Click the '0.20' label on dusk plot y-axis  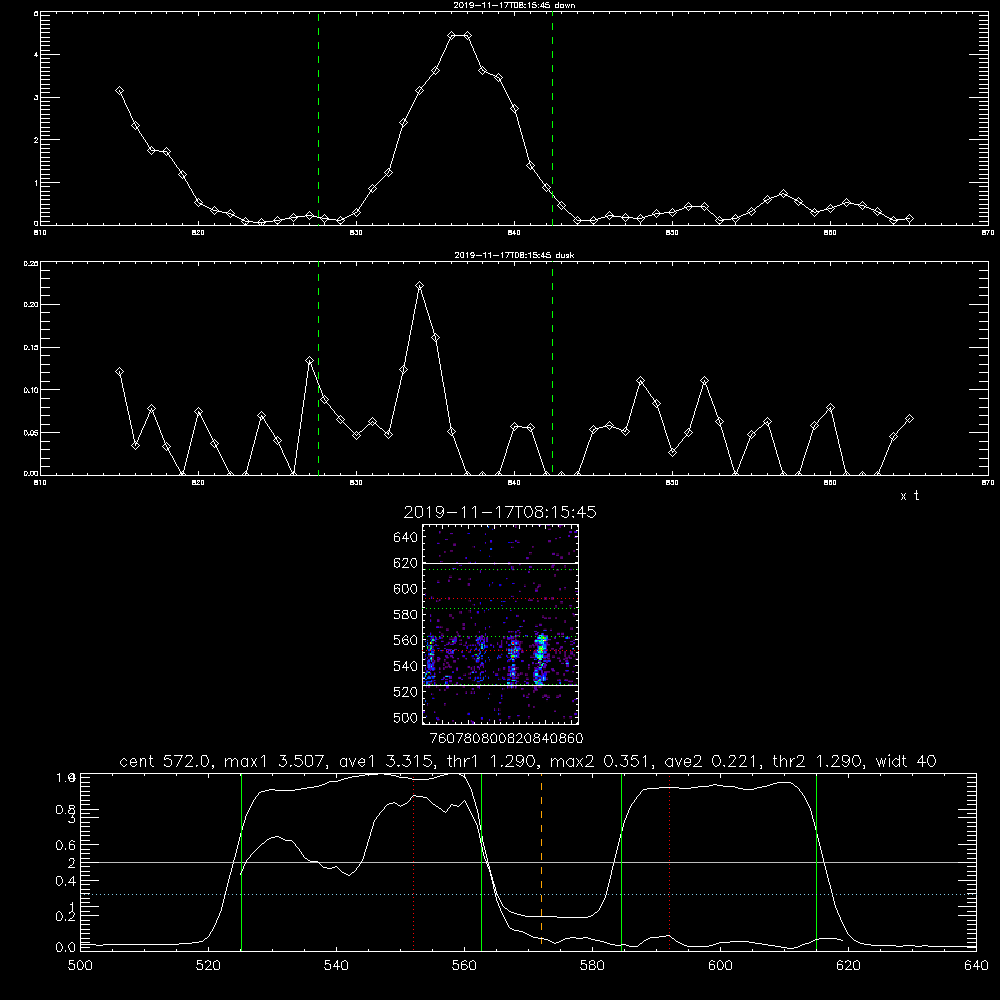pos(31,305)
